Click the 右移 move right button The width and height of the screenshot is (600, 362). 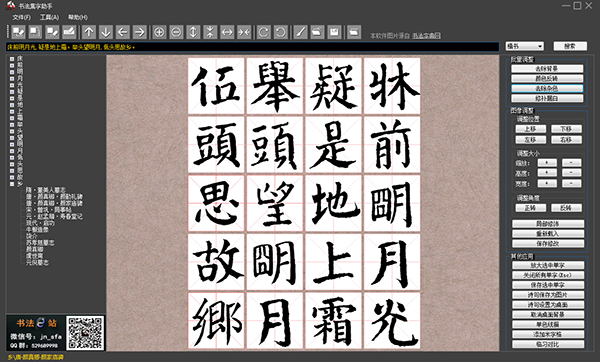click(x=566, y=140)
